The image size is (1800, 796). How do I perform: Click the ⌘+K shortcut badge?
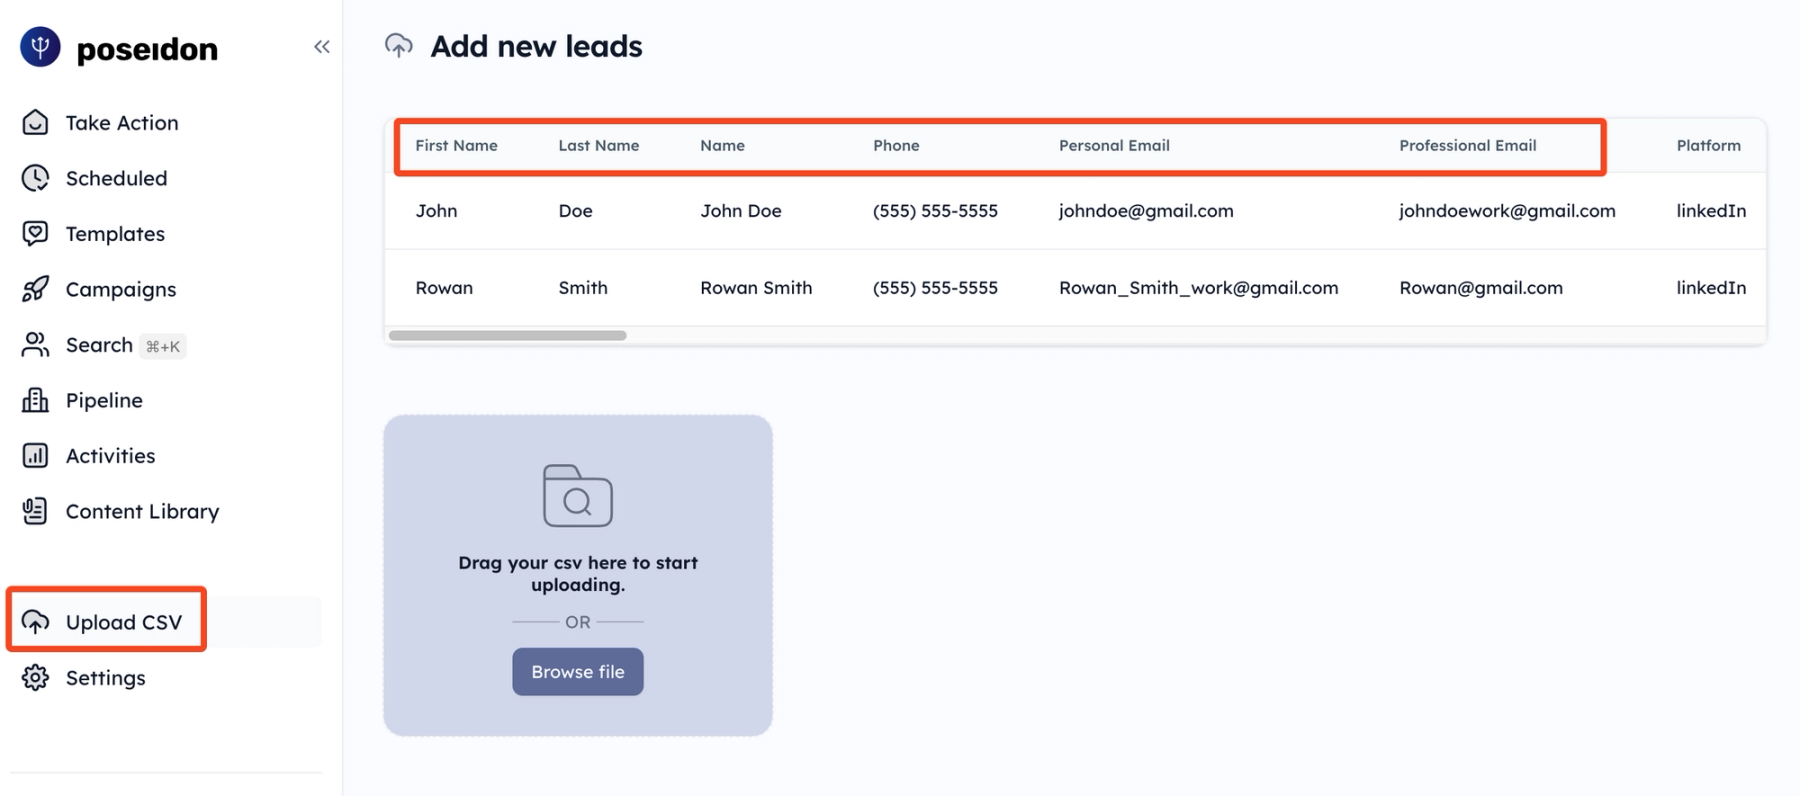point(163,346)
